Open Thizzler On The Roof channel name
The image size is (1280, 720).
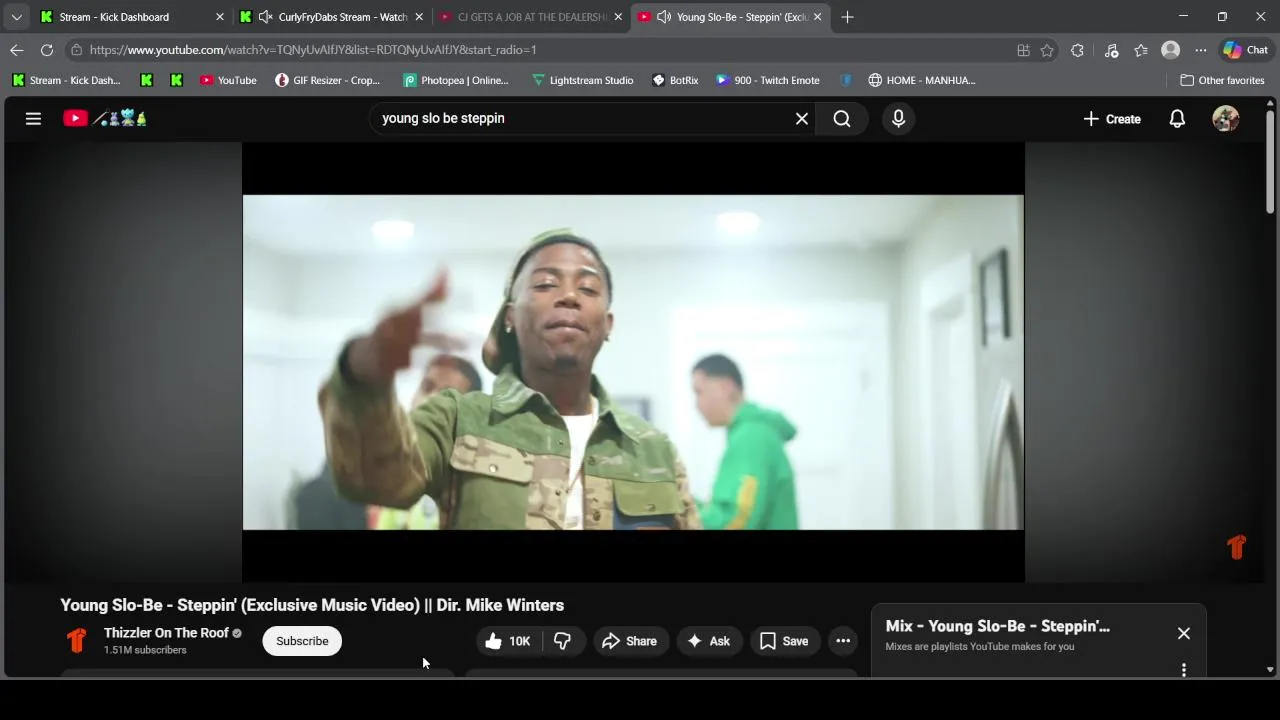[x=166, y=633]
